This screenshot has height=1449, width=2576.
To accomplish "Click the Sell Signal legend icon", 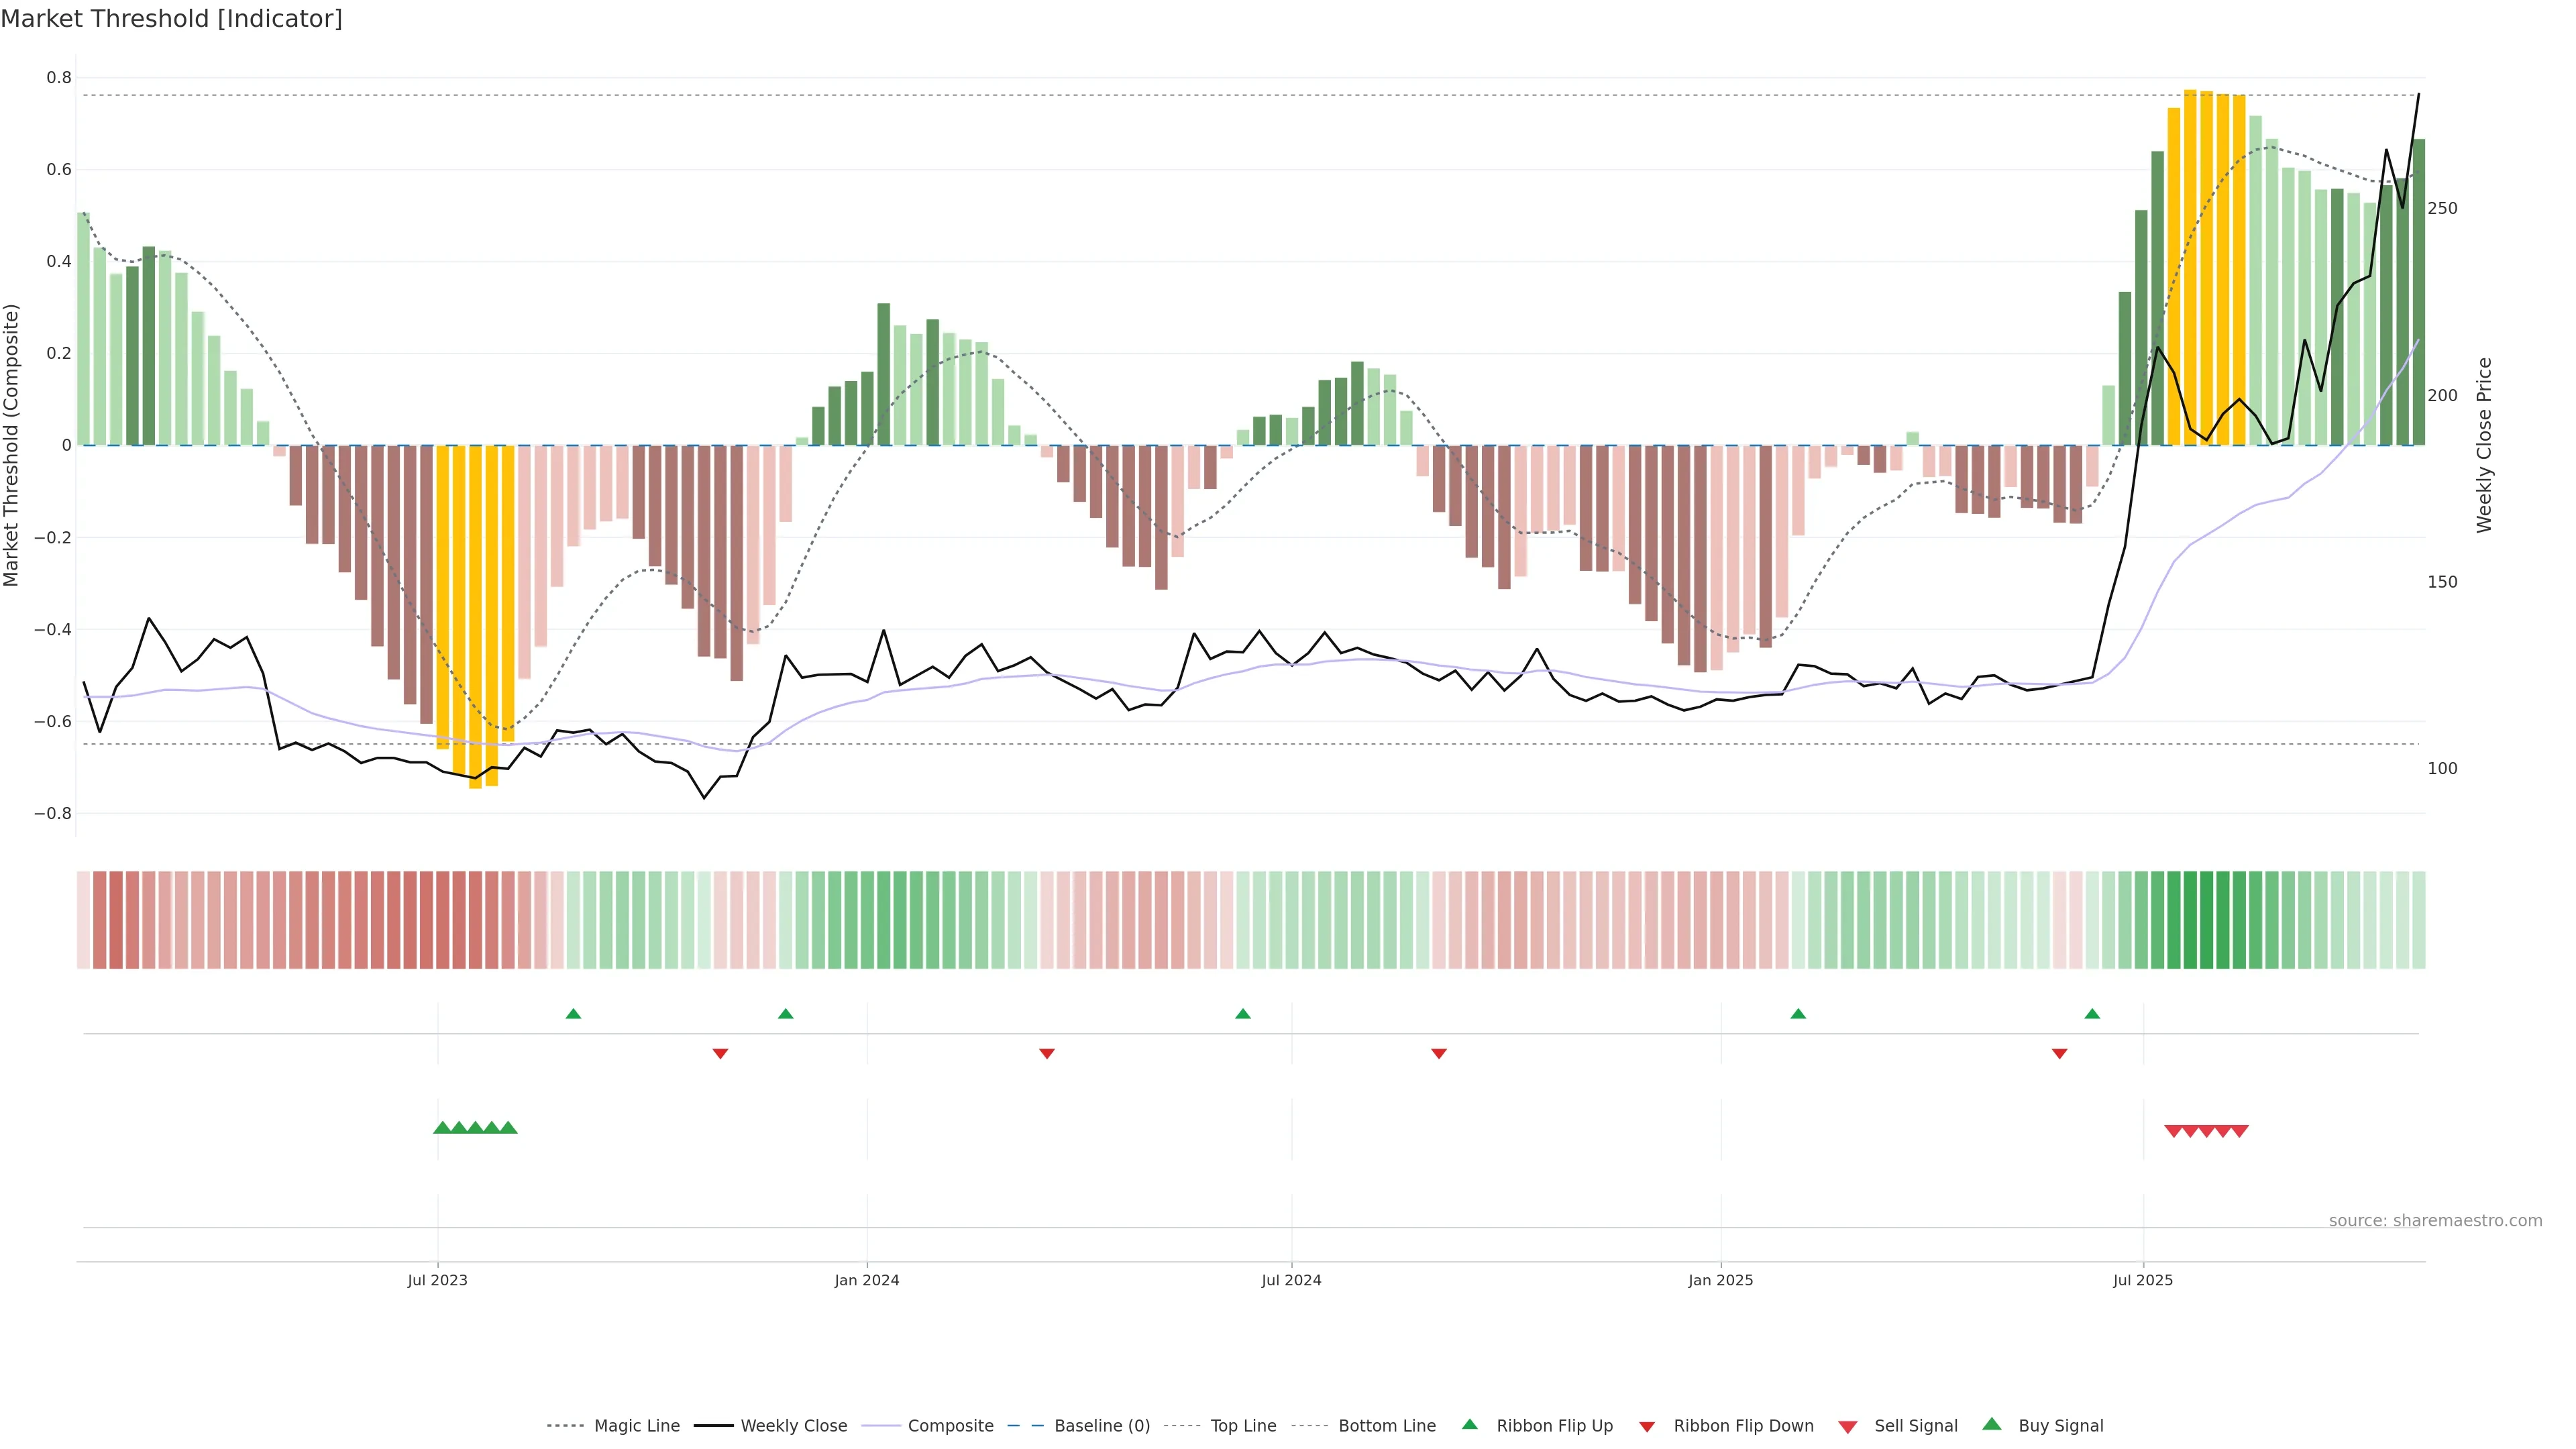I will 1848,1427.
